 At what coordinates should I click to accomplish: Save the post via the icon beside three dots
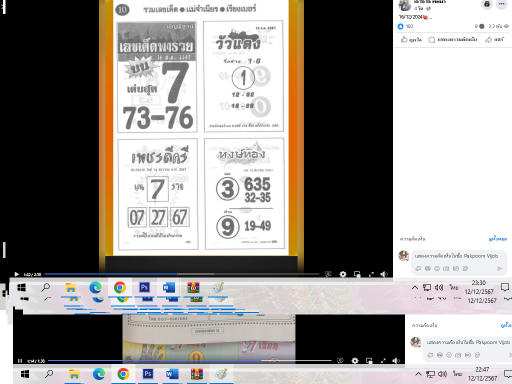coord(487,4)
